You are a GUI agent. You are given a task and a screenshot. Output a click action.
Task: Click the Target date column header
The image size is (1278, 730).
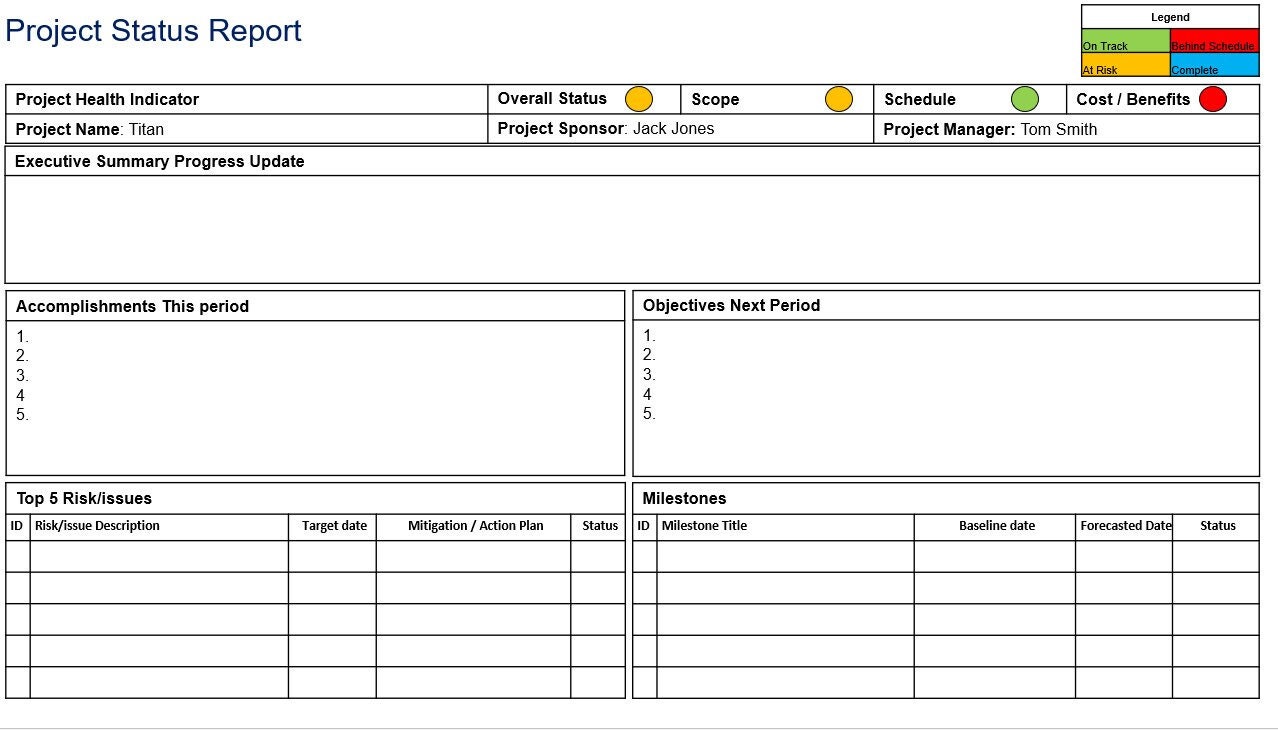click(334, 526)
